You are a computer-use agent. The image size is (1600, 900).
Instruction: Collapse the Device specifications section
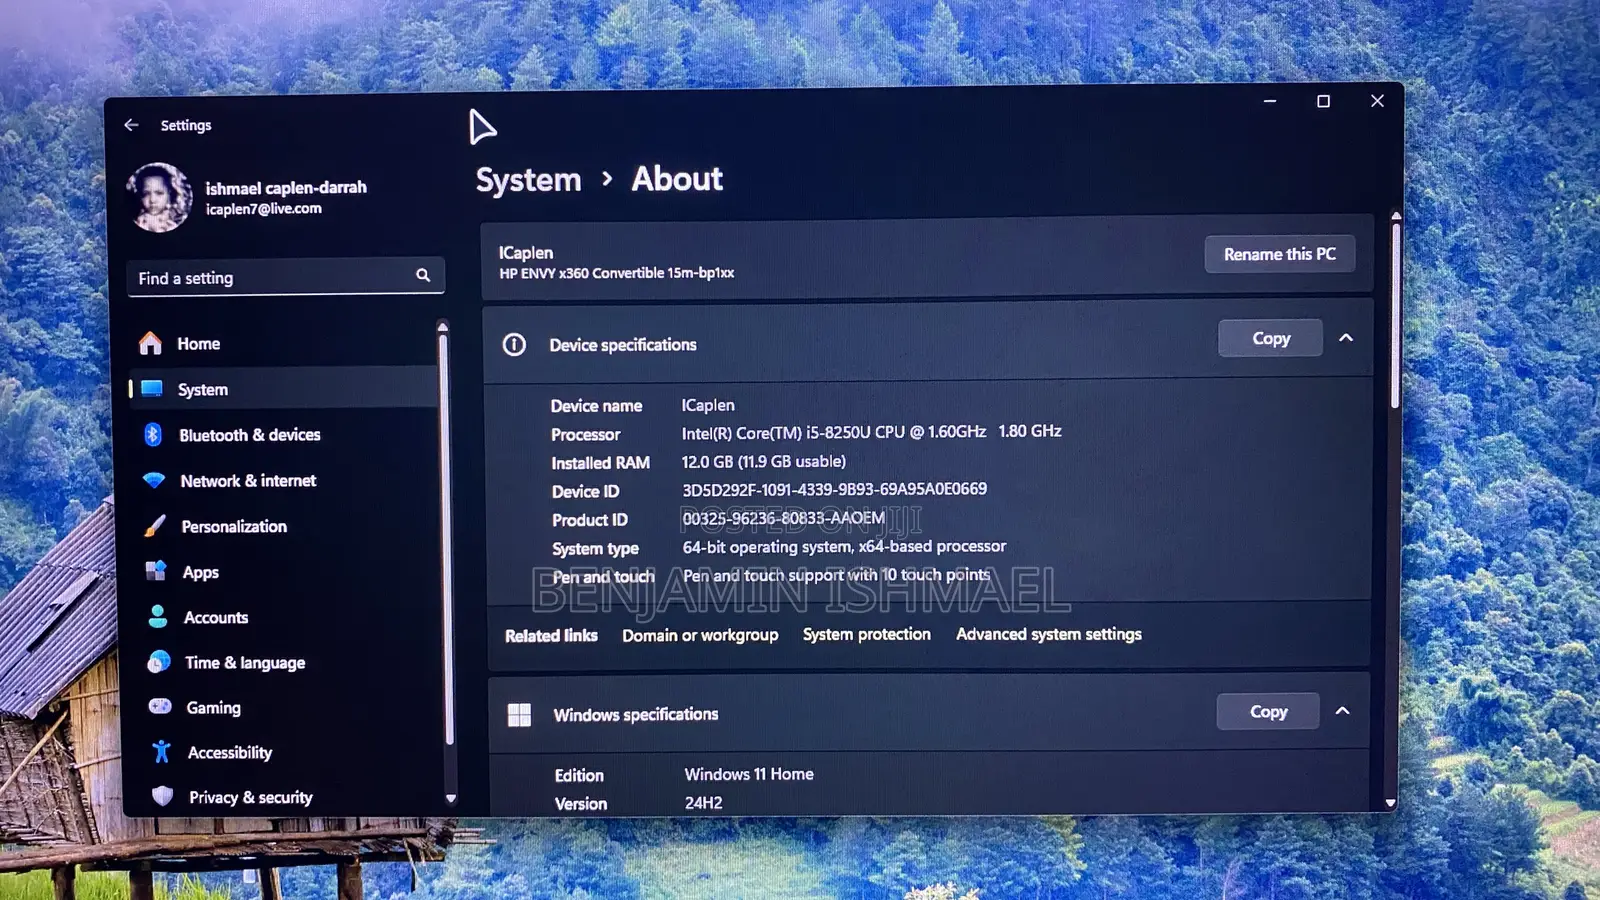click(1346, 338)
